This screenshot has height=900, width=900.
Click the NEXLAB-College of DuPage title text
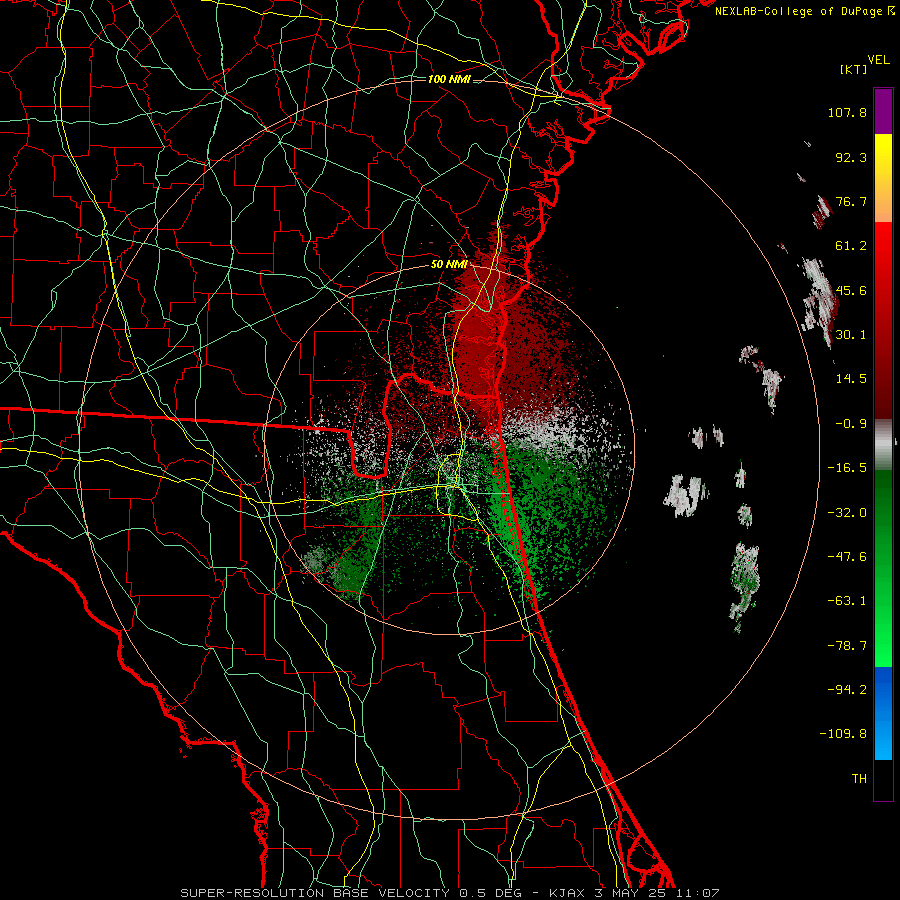pyautogui.click(x=804, y=11)
